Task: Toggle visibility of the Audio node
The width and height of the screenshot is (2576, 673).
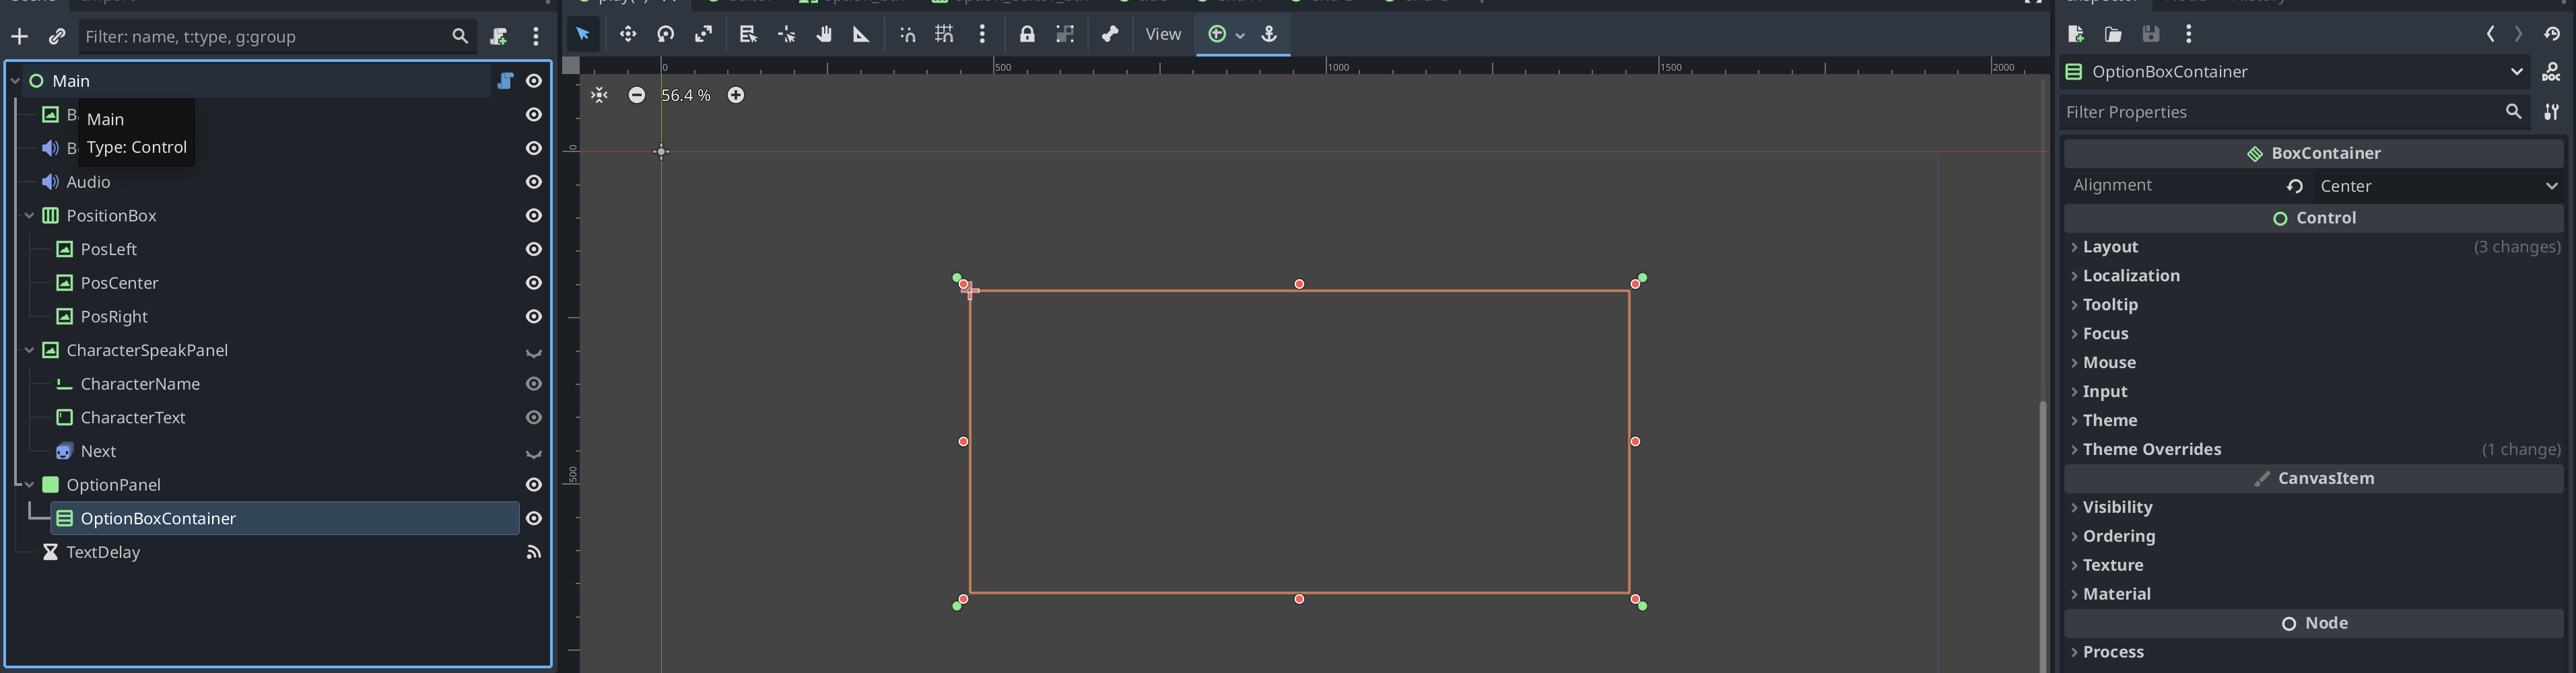Action: coord(534,182)
